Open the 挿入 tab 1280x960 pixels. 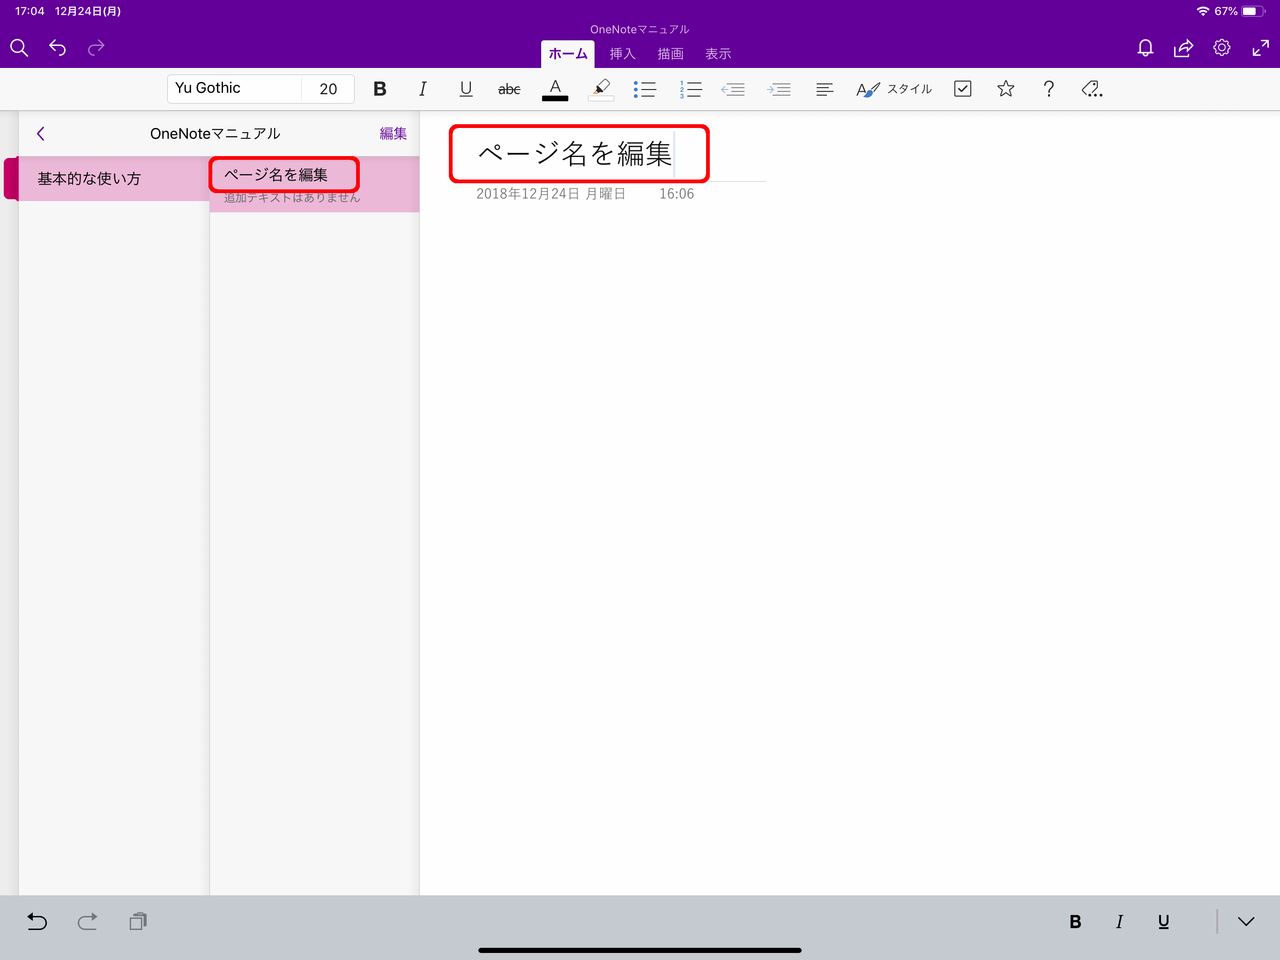[623, 54]
